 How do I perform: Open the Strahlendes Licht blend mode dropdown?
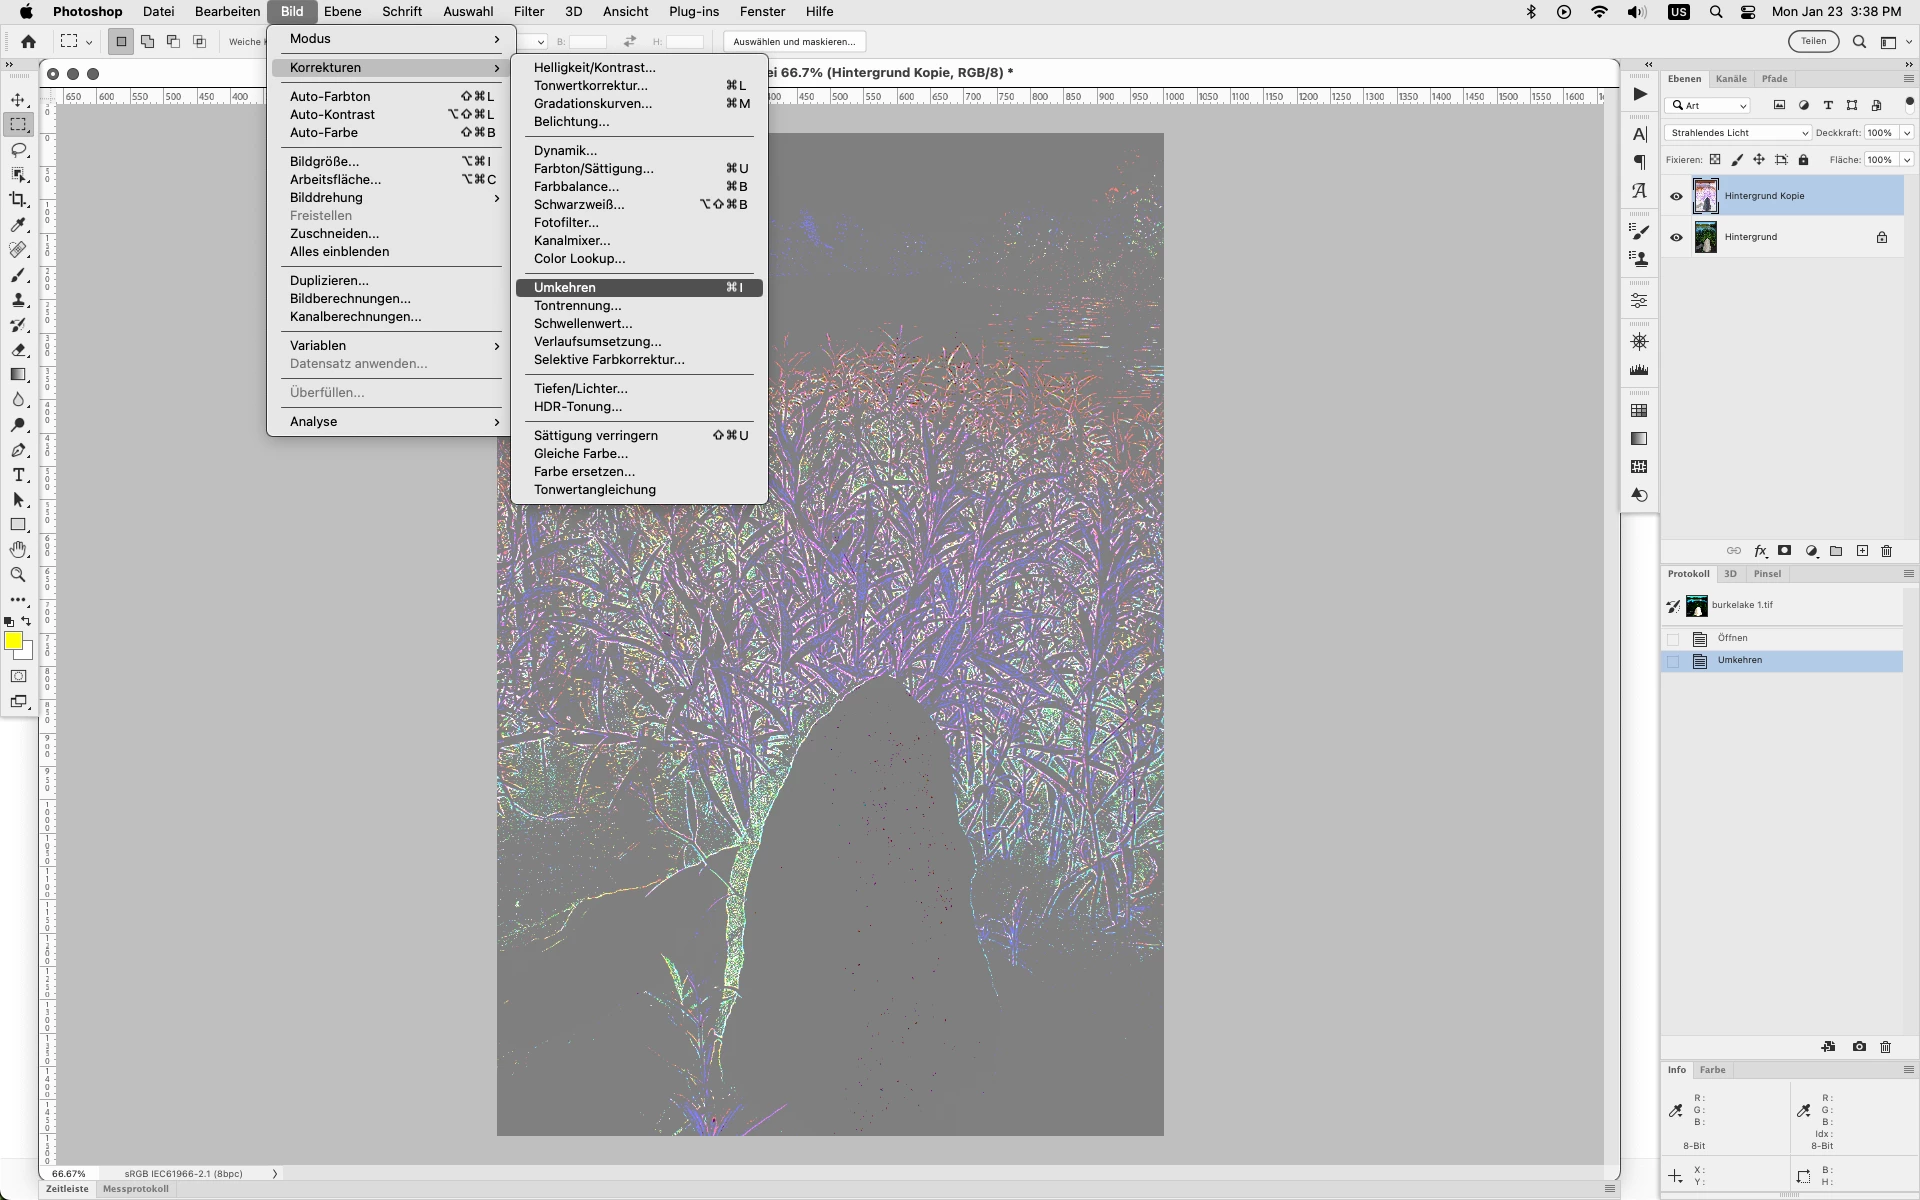(1738, 133)
